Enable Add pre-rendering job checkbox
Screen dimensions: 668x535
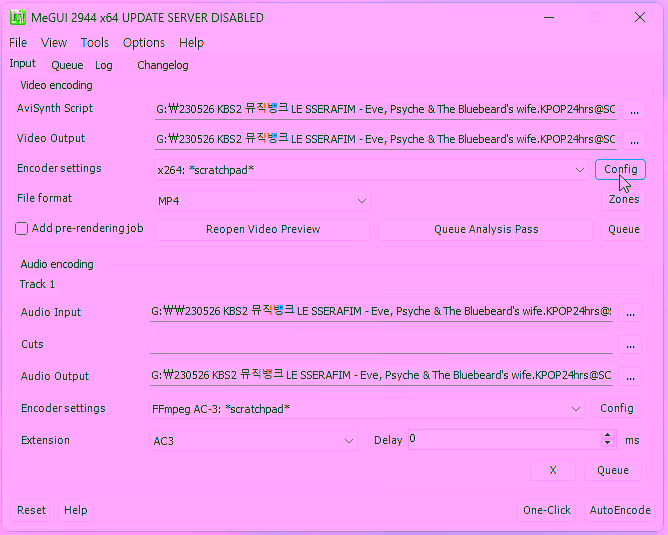click(x=21, y=229)
